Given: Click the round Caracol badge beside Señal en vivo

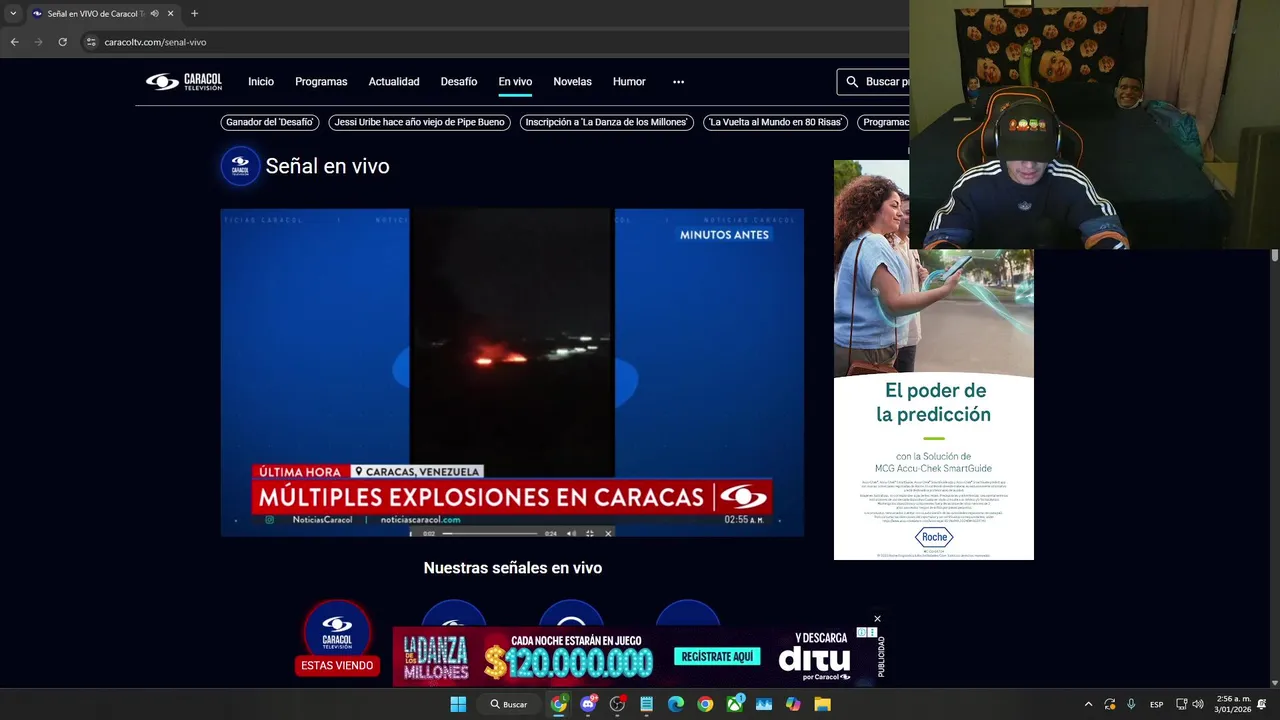Looking at the screenshot, I should click(240, 167).
